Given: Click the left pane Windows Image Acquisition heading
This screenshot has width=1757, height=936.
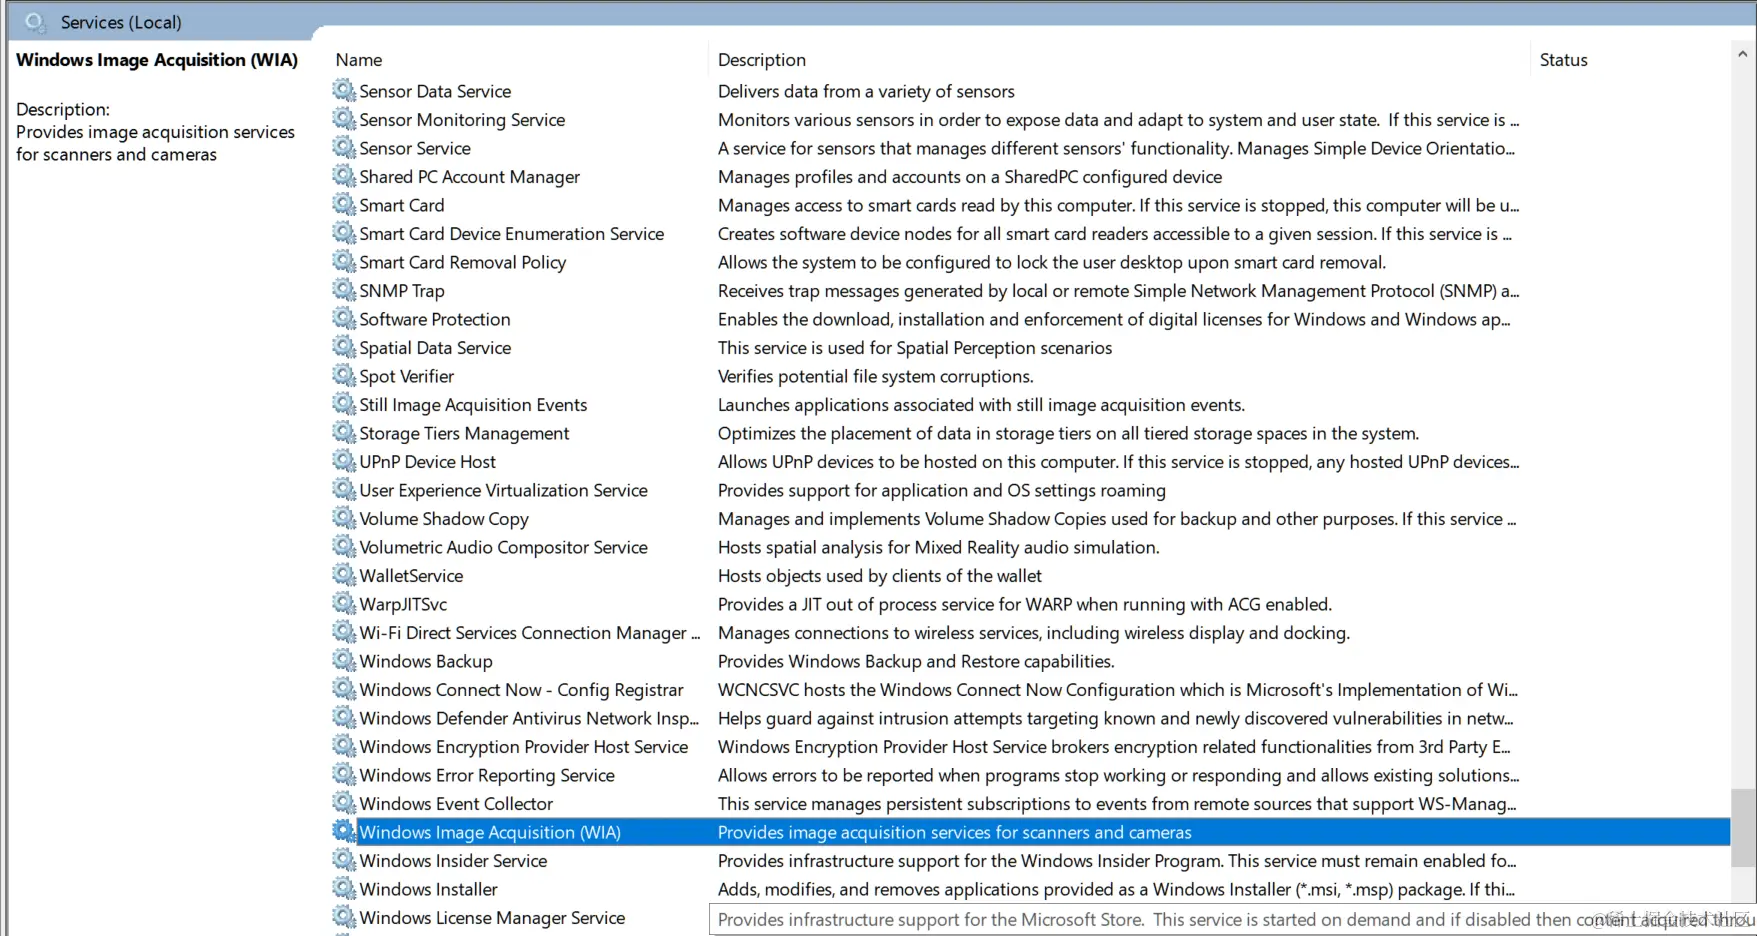Looking at the screenshot, I should tap(157, 60).
